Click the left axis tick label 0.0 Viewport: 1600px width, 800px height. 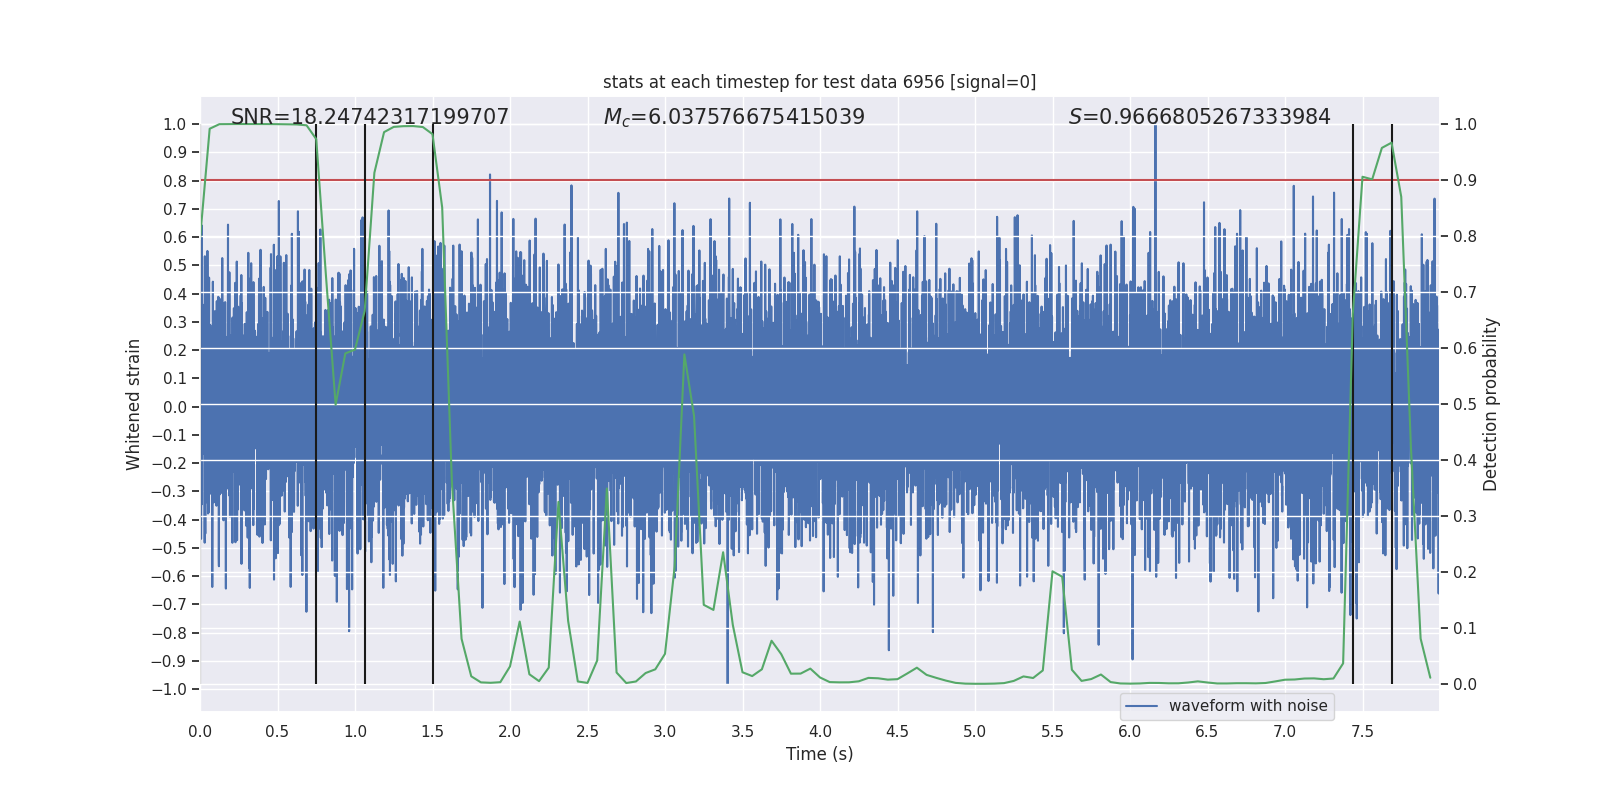pyautogui.click(x=175, y=407)
